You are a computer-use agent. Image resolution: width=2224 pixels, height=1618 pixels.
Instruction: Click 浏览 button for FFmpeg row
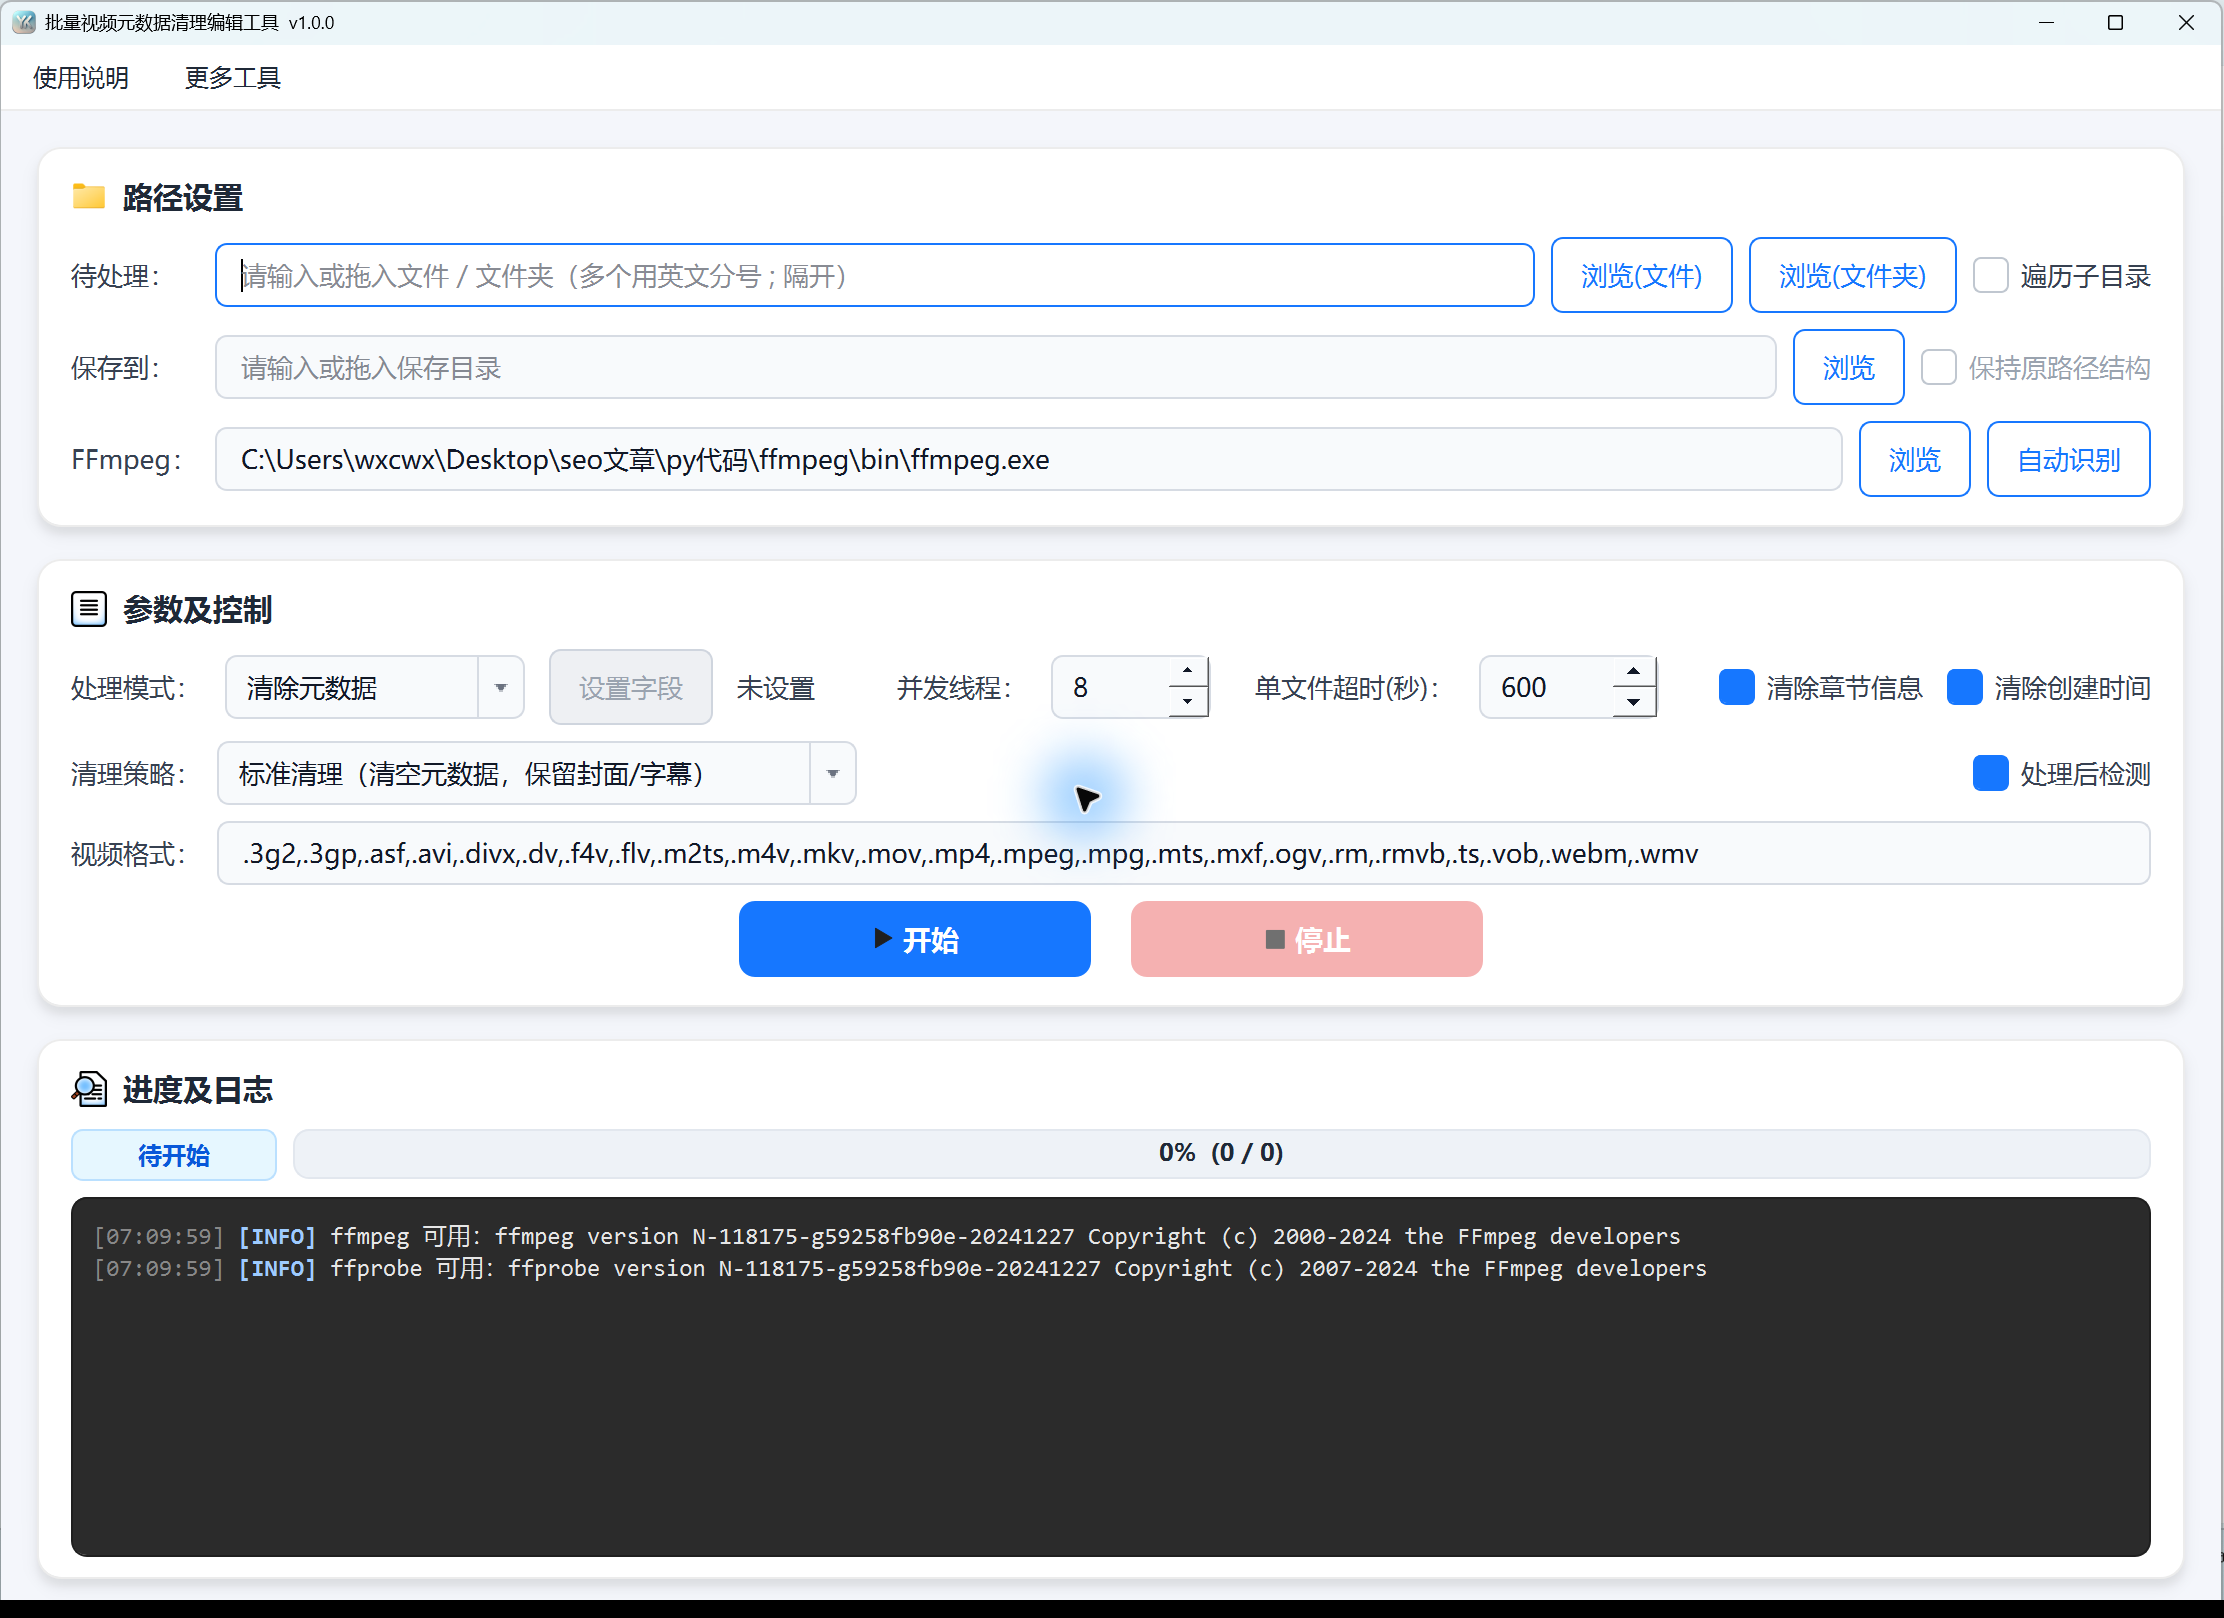1914,459
